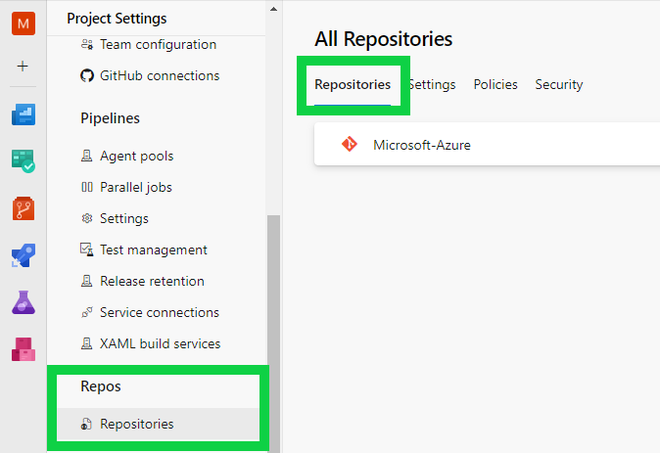Open Azure Boards from left sidebar
660x453 pixels.
coord(23,160)
